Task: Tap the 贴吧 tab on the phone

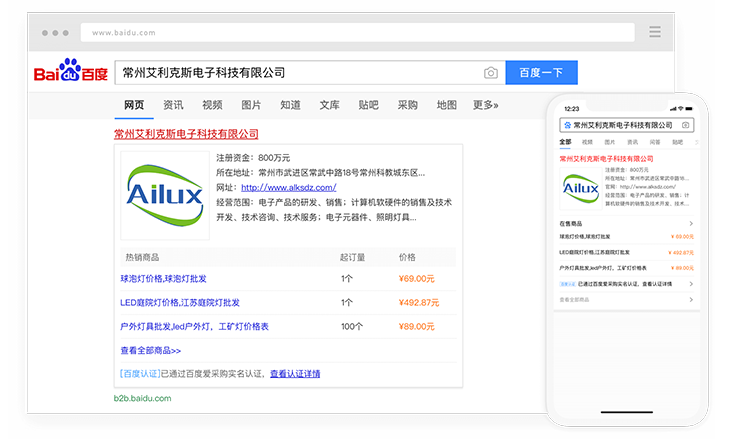Action: (x=677, y=142)
